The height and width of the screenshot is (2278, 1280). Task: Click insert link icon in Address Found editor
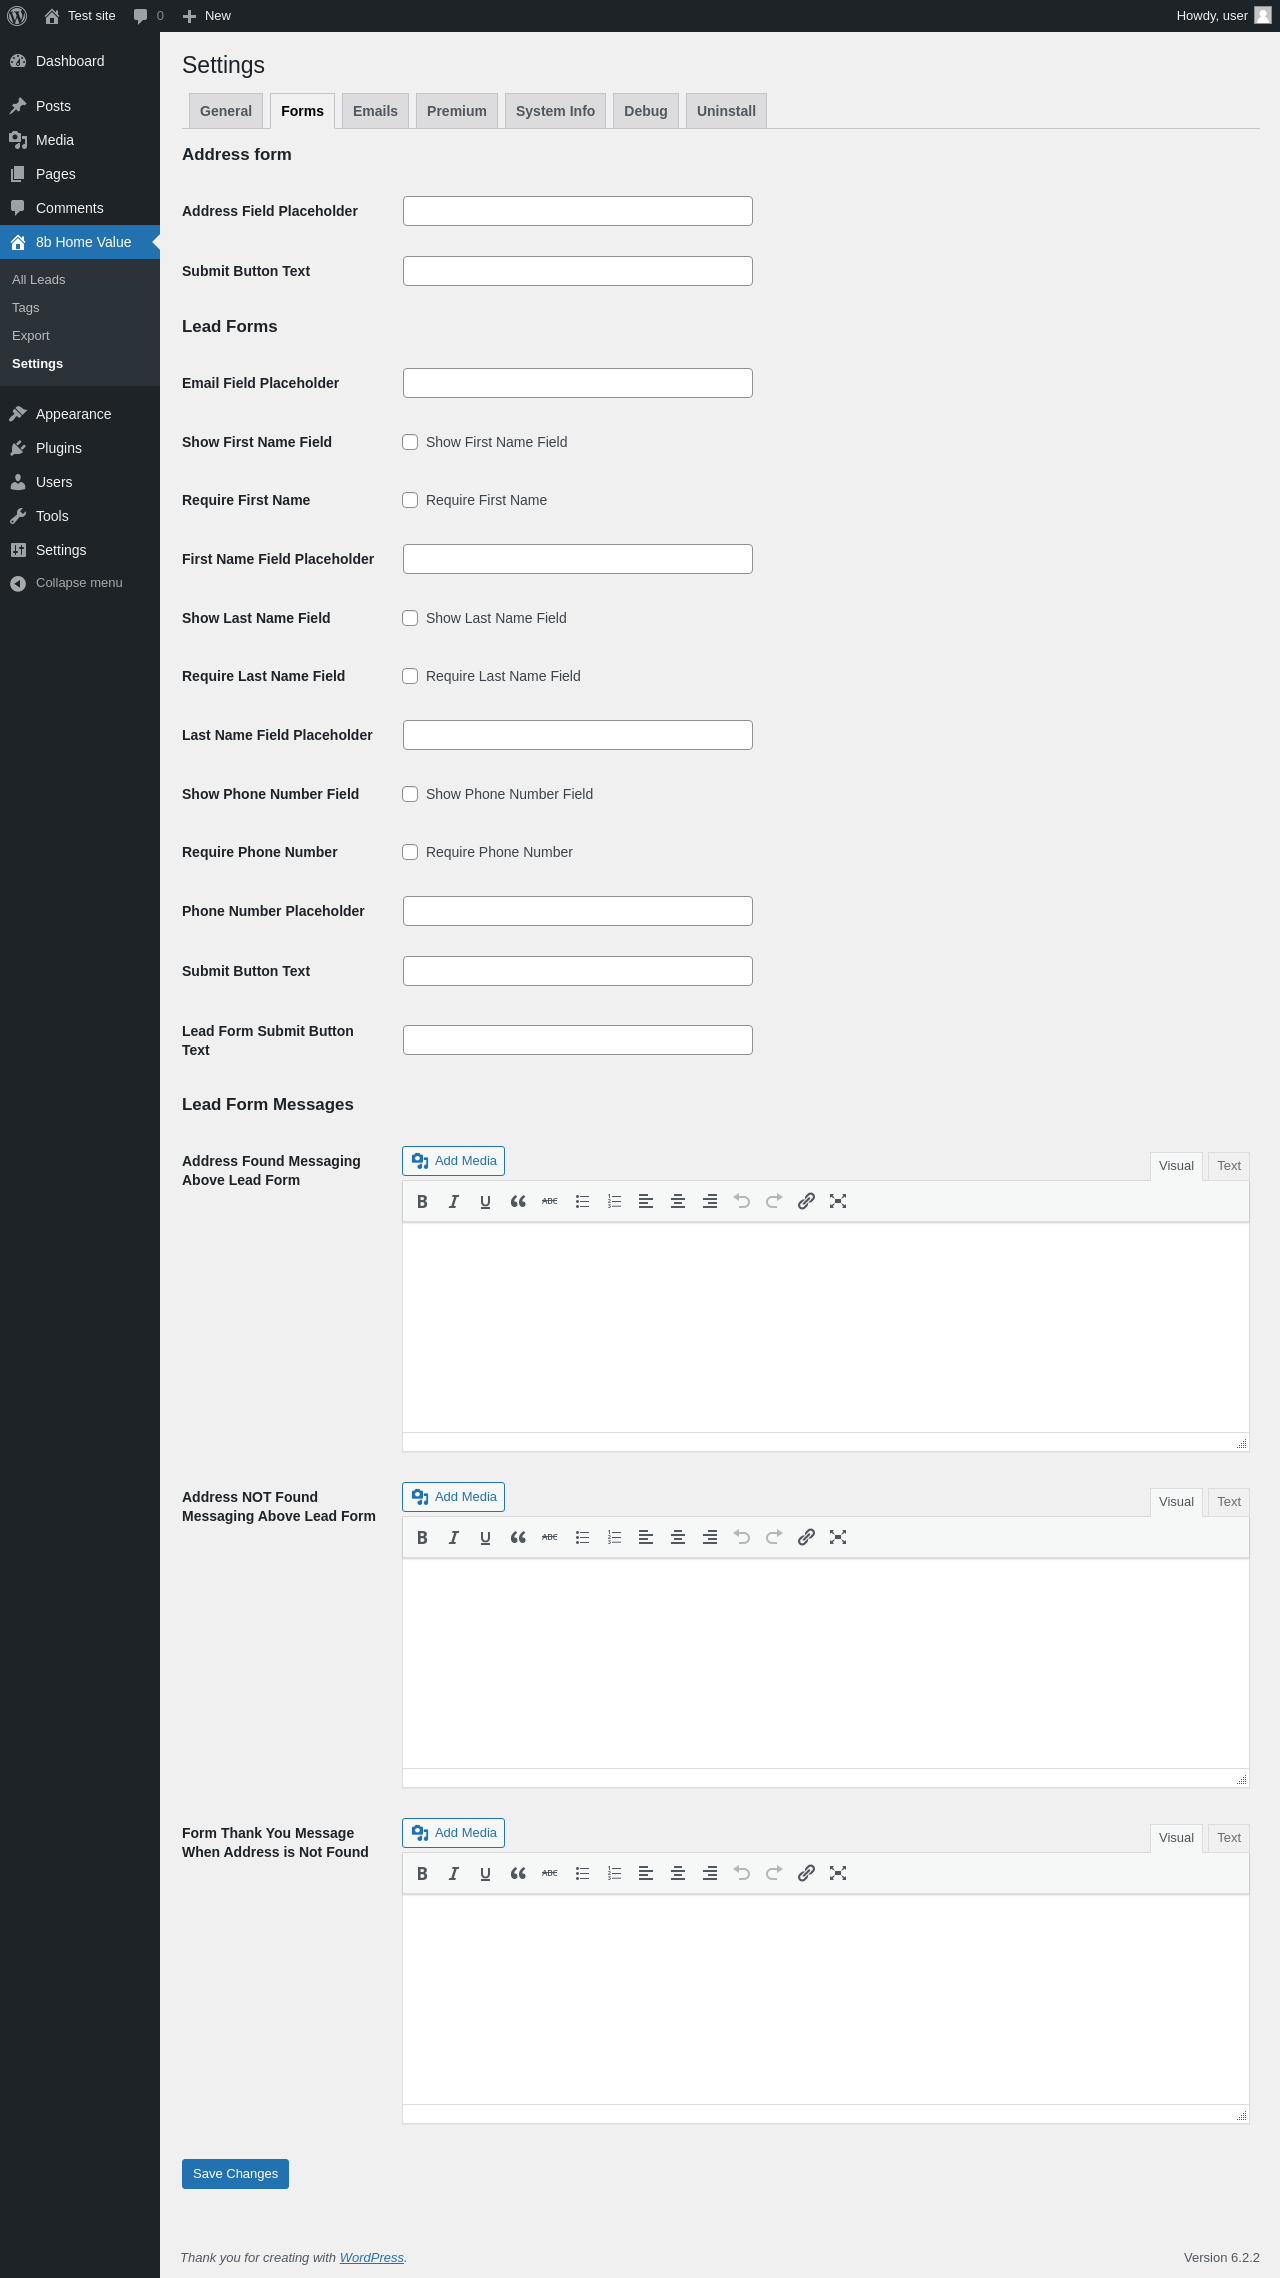[806, 1201]
